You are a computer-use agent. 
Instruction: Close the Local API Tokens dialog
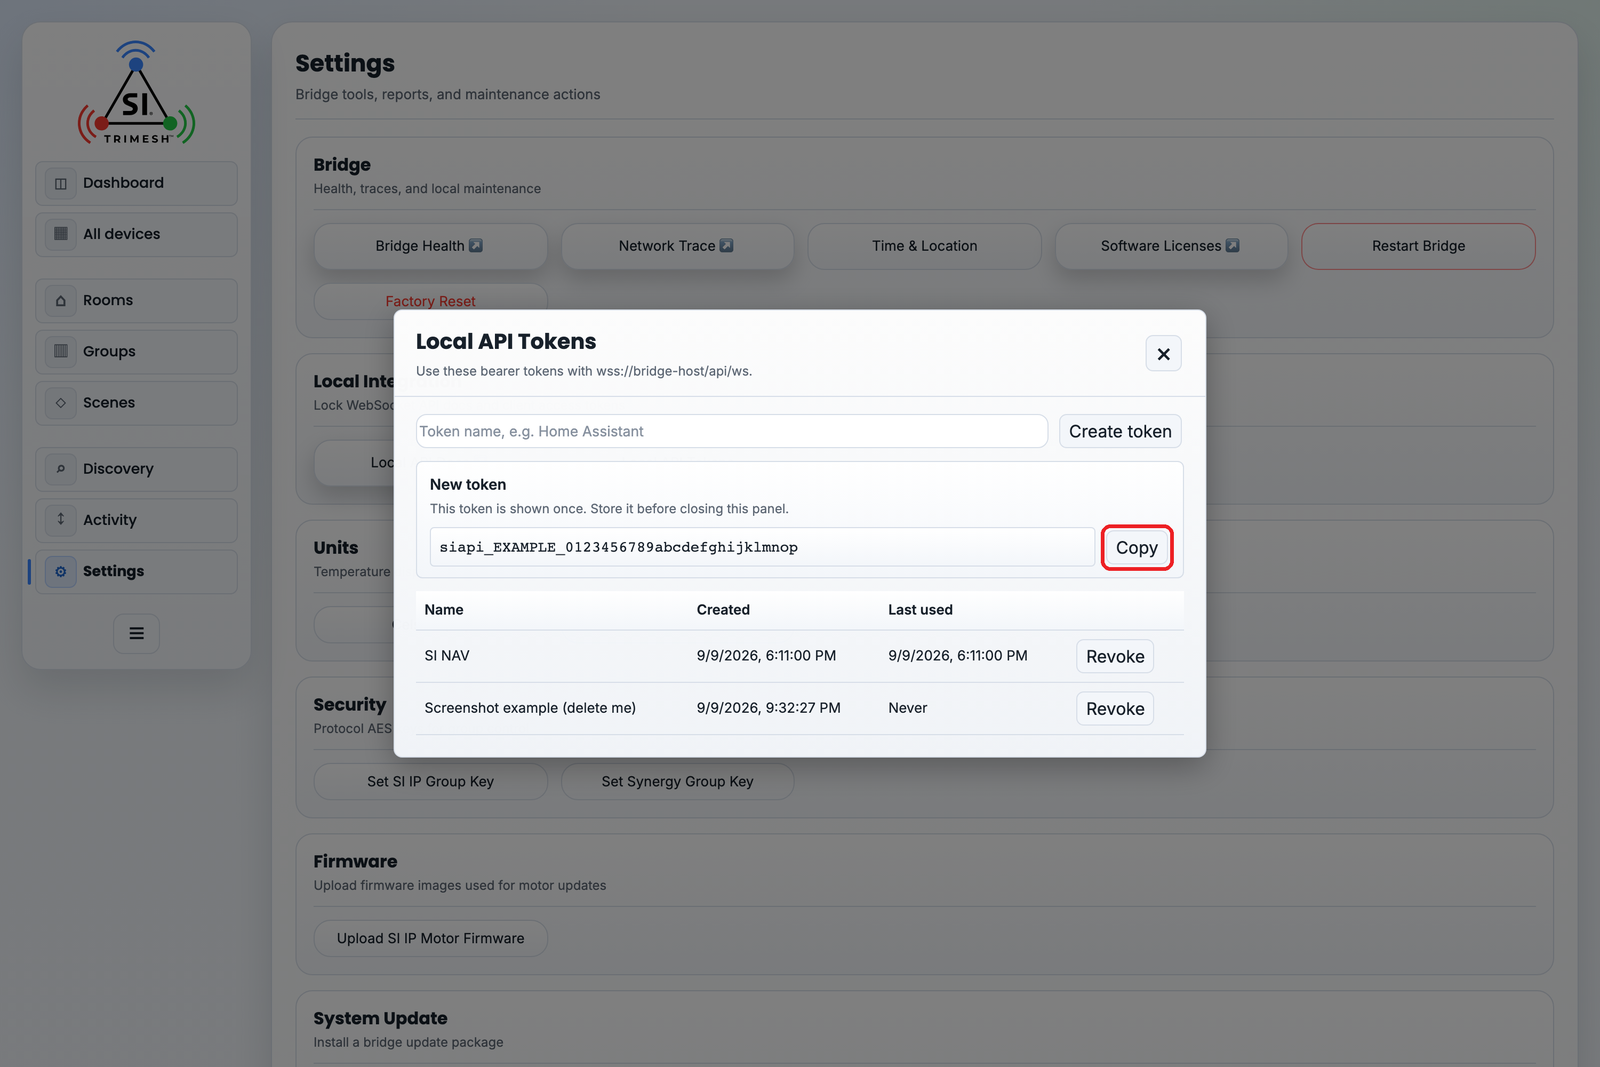click(x=1163, y=354)
